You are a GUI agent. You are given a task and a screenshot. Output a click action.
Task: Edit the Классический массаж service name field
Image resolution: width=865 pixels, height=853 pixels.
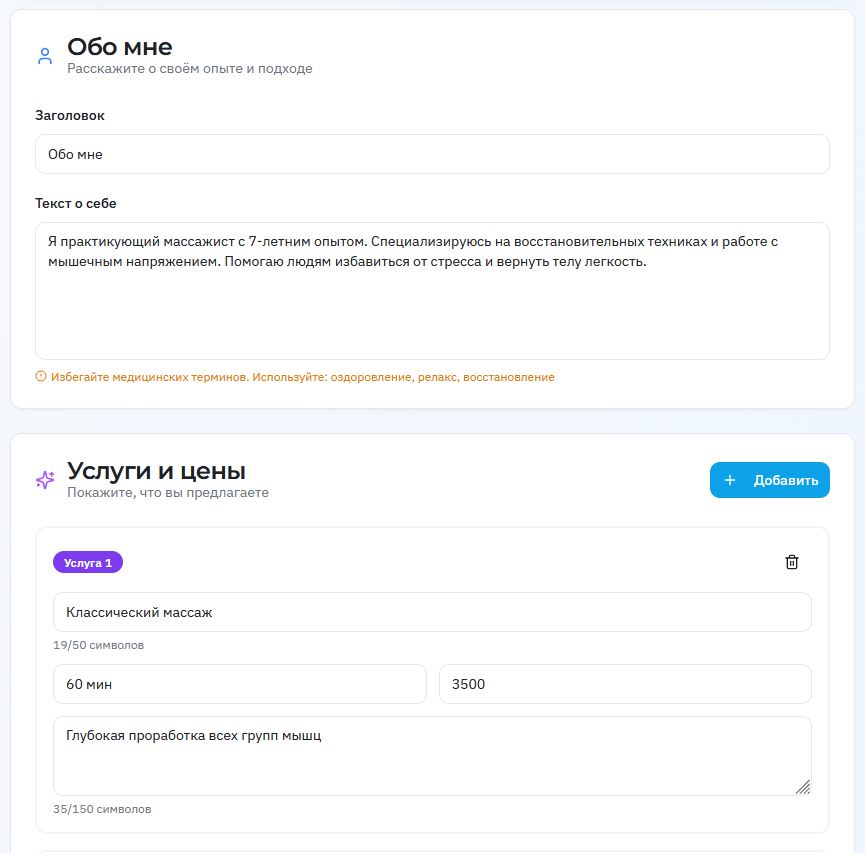pos(432,612)
